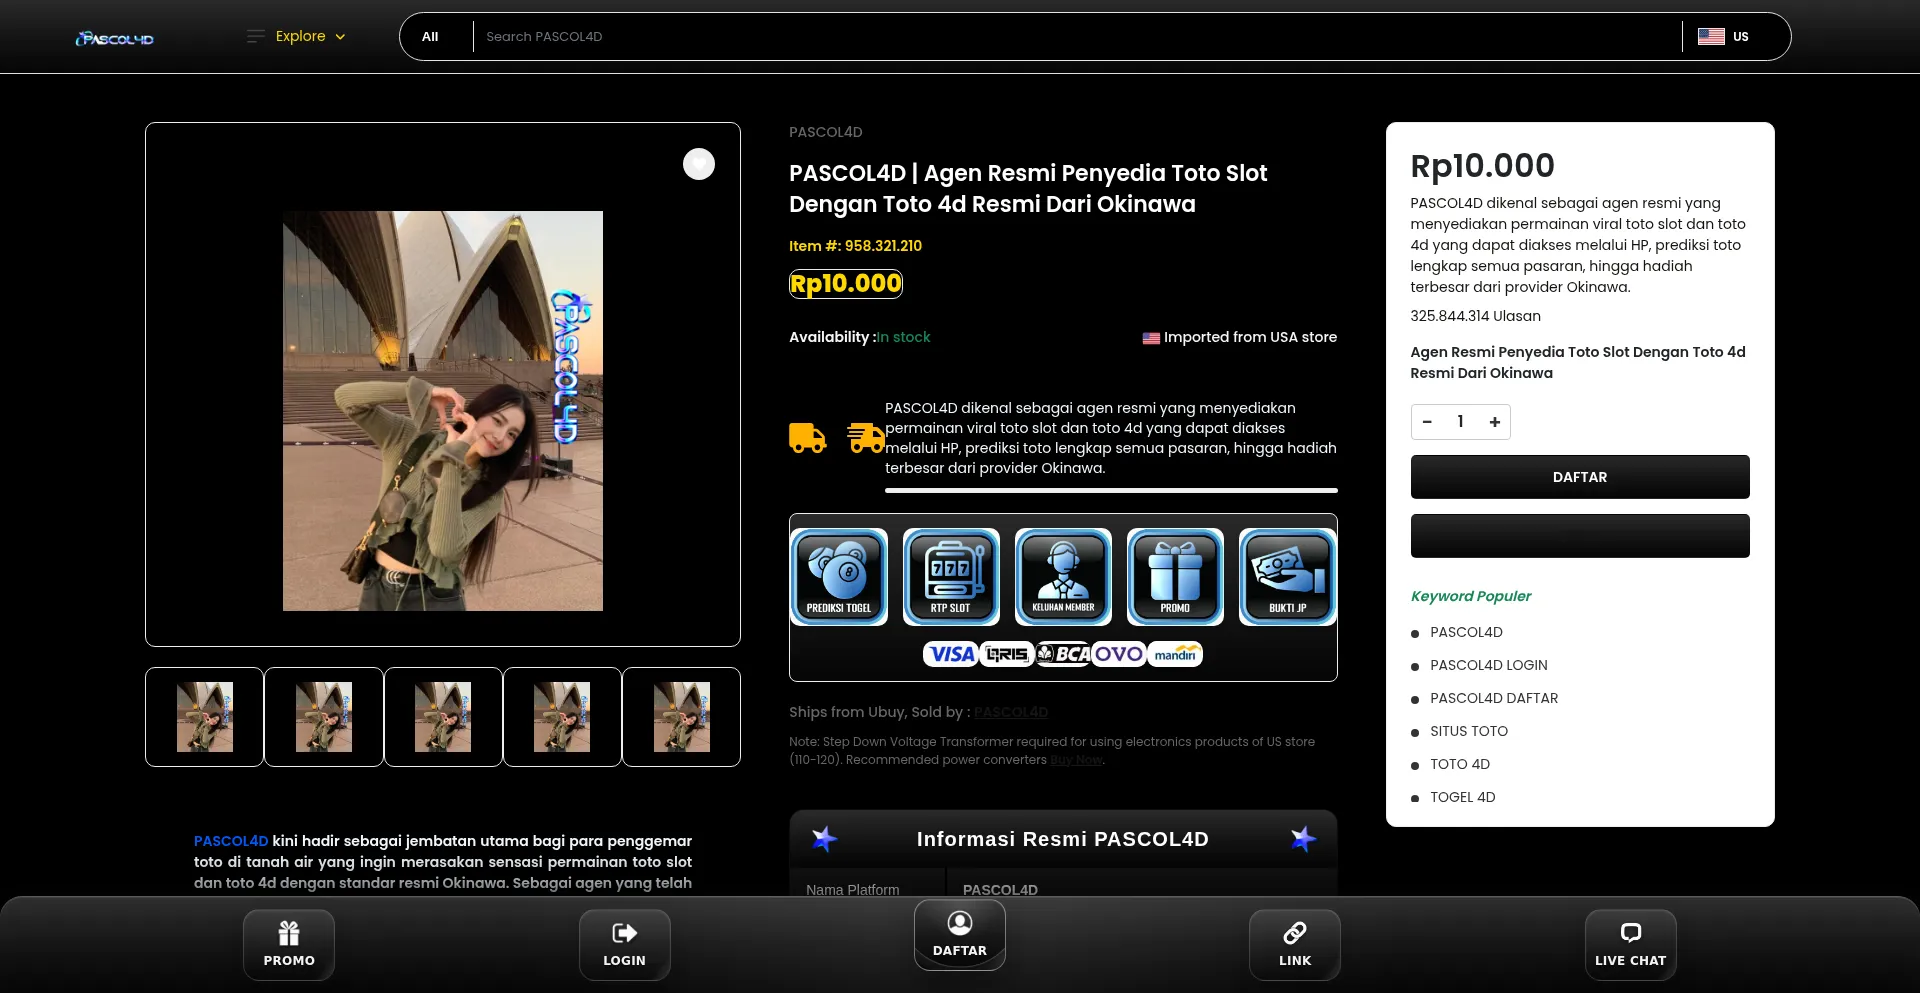Click the 325.844.314 Ulasan review count
This screenshot has height=993, width=1920.
tap(1475, 316)
